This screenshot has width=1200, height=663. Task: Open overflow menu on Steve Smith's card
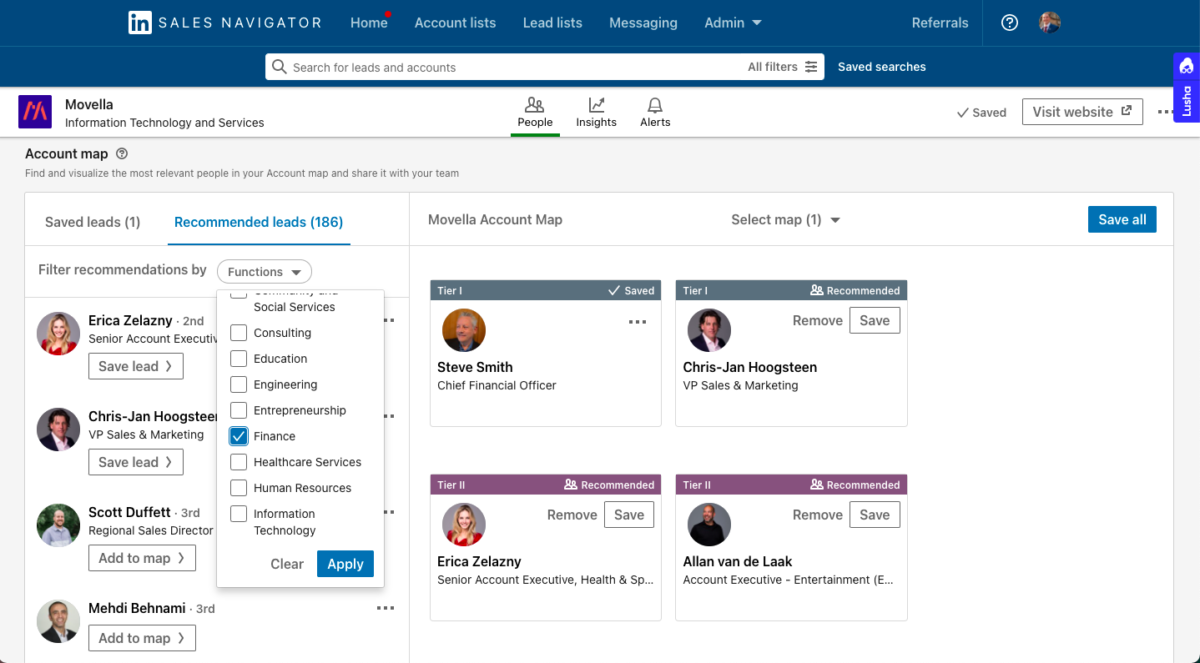tap(636, 322)
